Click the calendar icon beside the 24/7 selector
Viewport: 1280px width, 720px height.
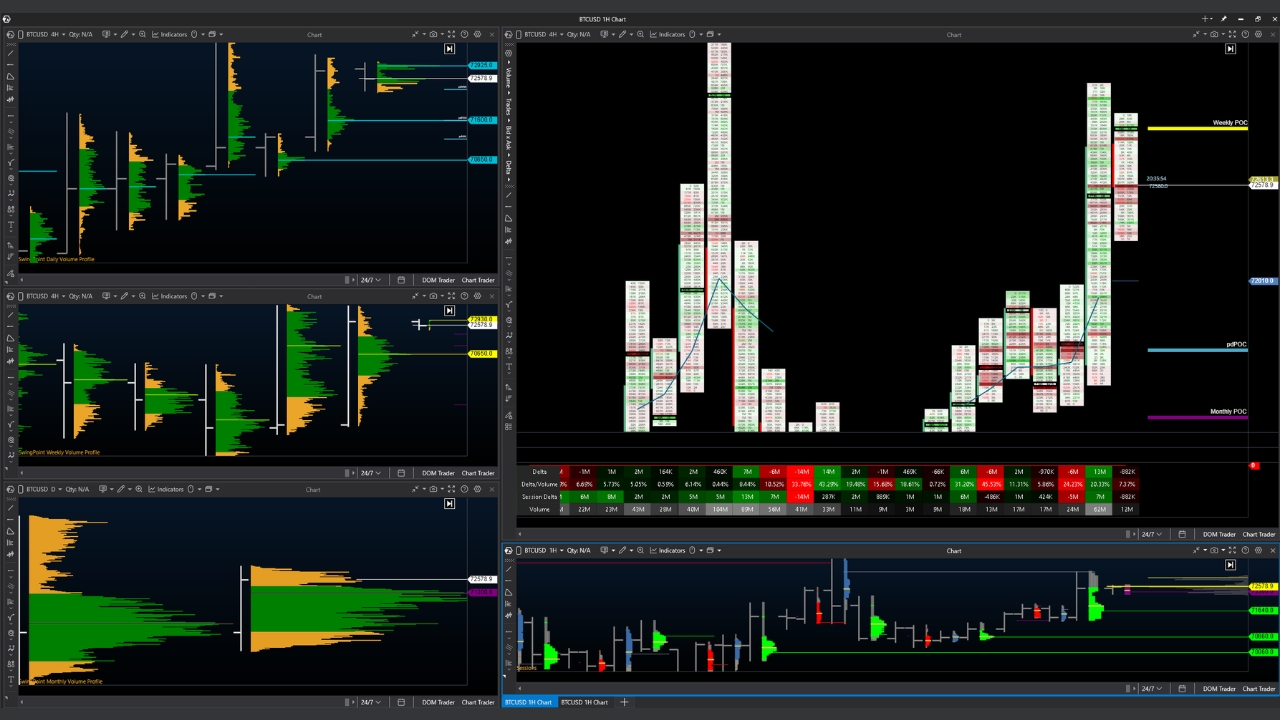pos(403,280)
